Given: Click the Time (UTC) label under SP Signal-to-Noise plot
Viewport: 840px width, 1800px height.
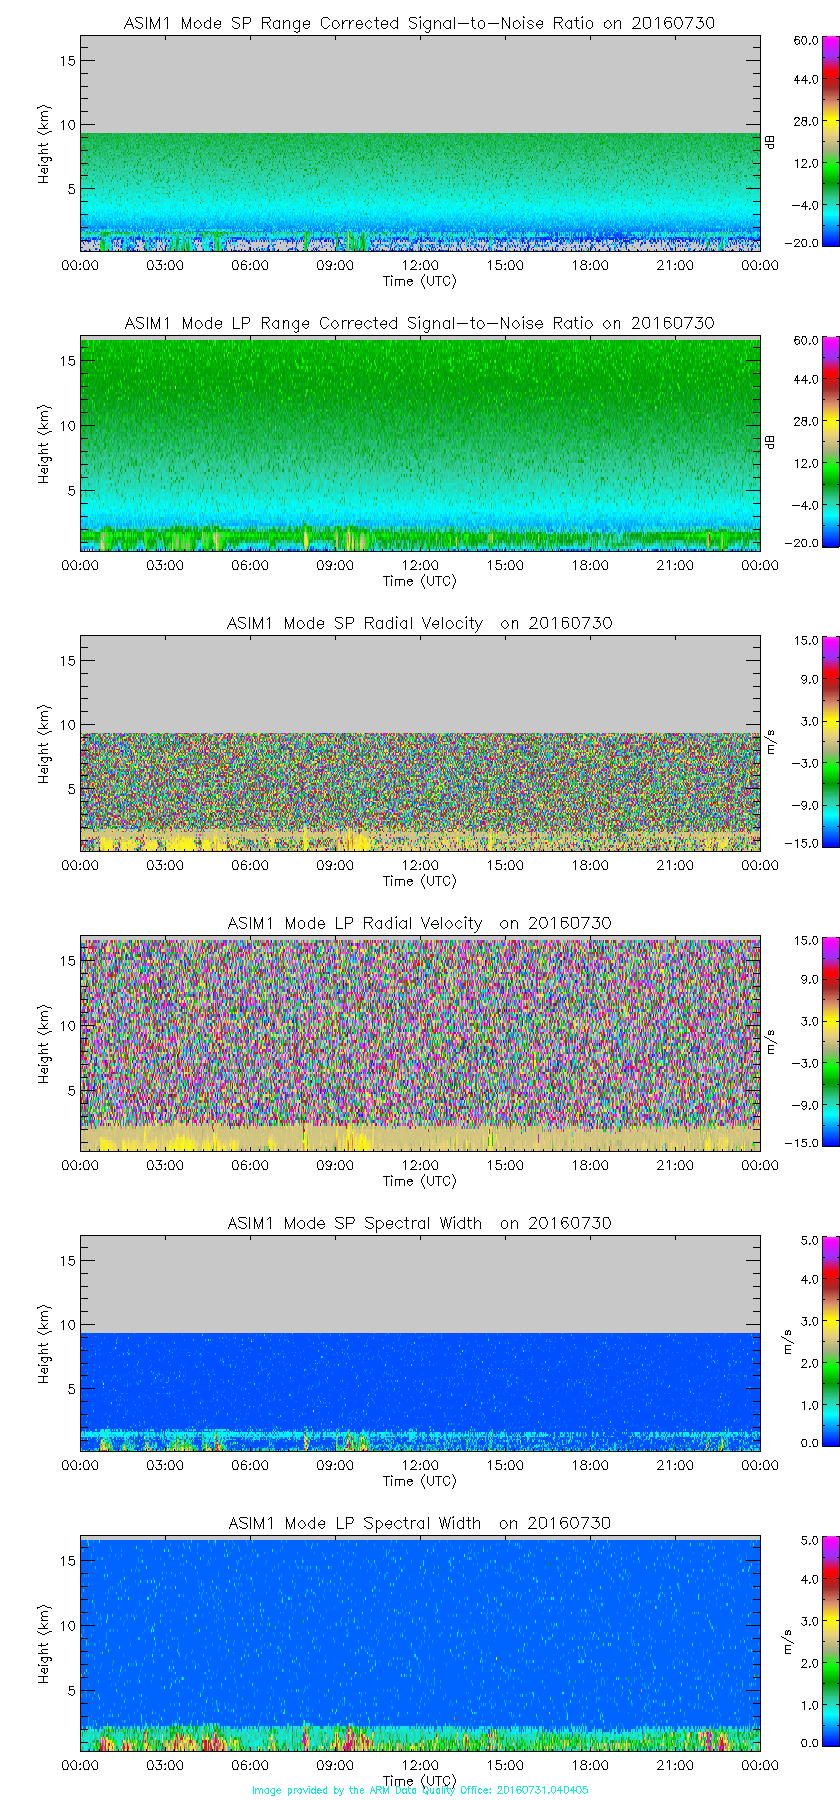Looking at the screenshot, I should [419, 281].
